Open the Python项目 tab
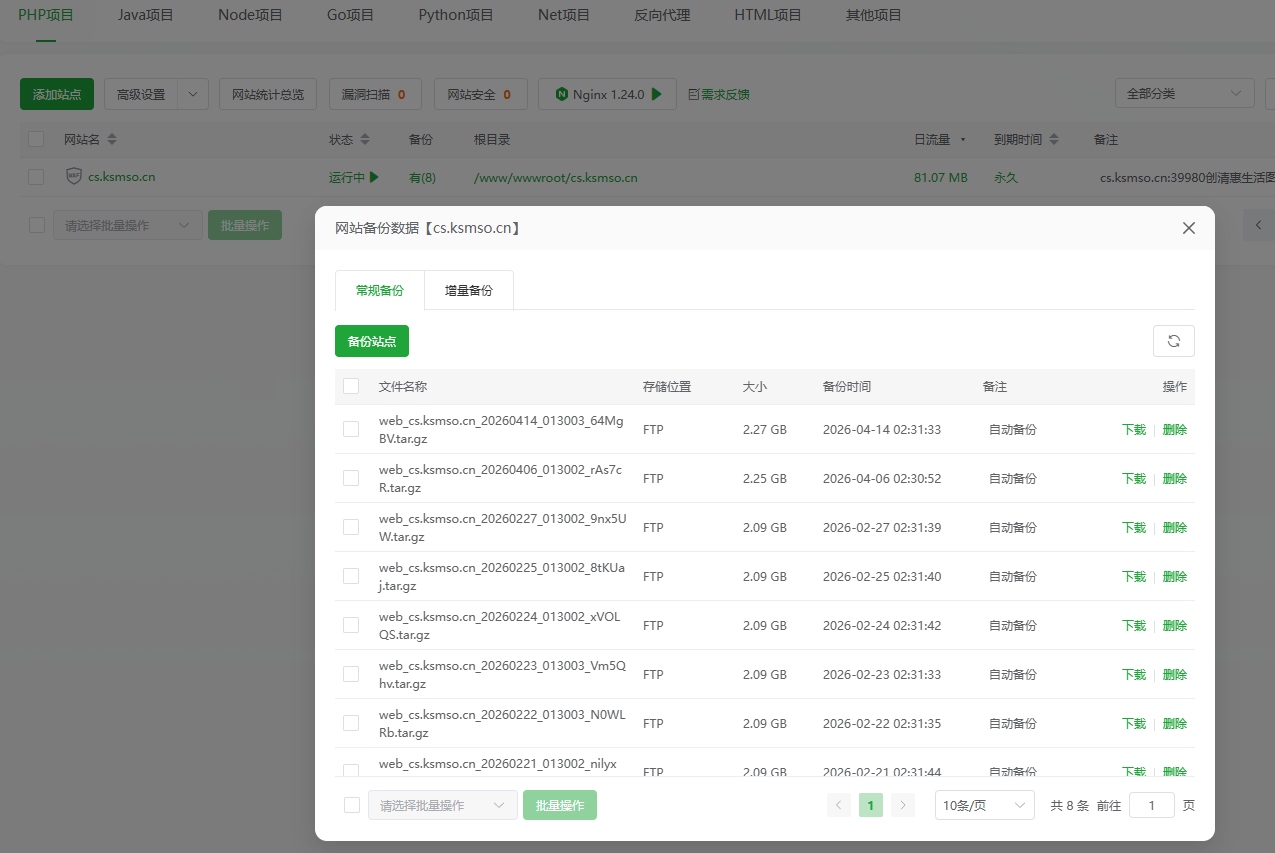 point(456,15)
